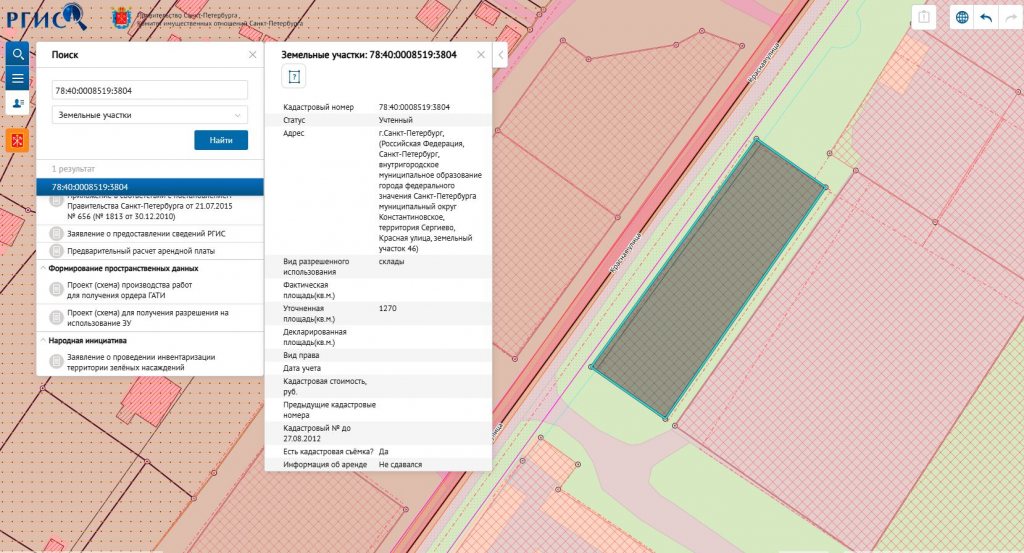Click the orange sidebar tool icon

coord(17,140)
